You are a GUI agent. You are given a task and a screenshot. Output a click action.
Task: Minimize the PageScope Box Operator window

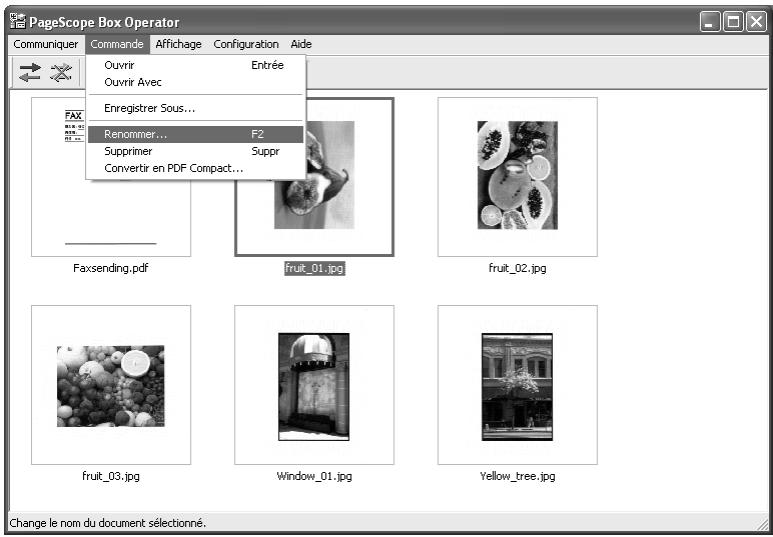pos(710,22)
